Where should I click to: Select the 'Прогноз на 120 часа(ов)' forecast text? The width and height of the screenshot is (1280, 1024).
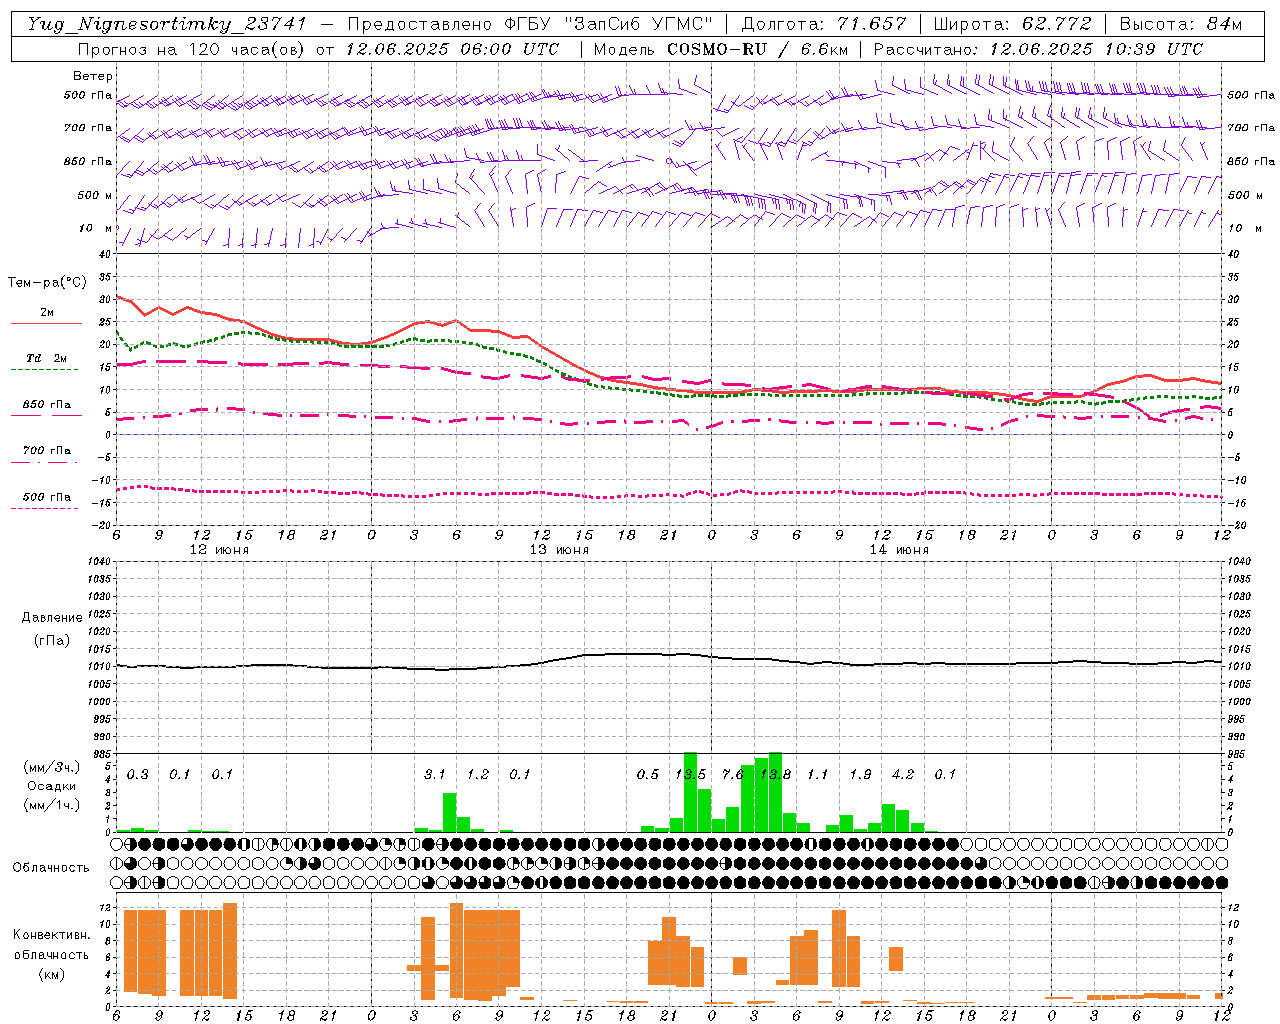[193, 49]
